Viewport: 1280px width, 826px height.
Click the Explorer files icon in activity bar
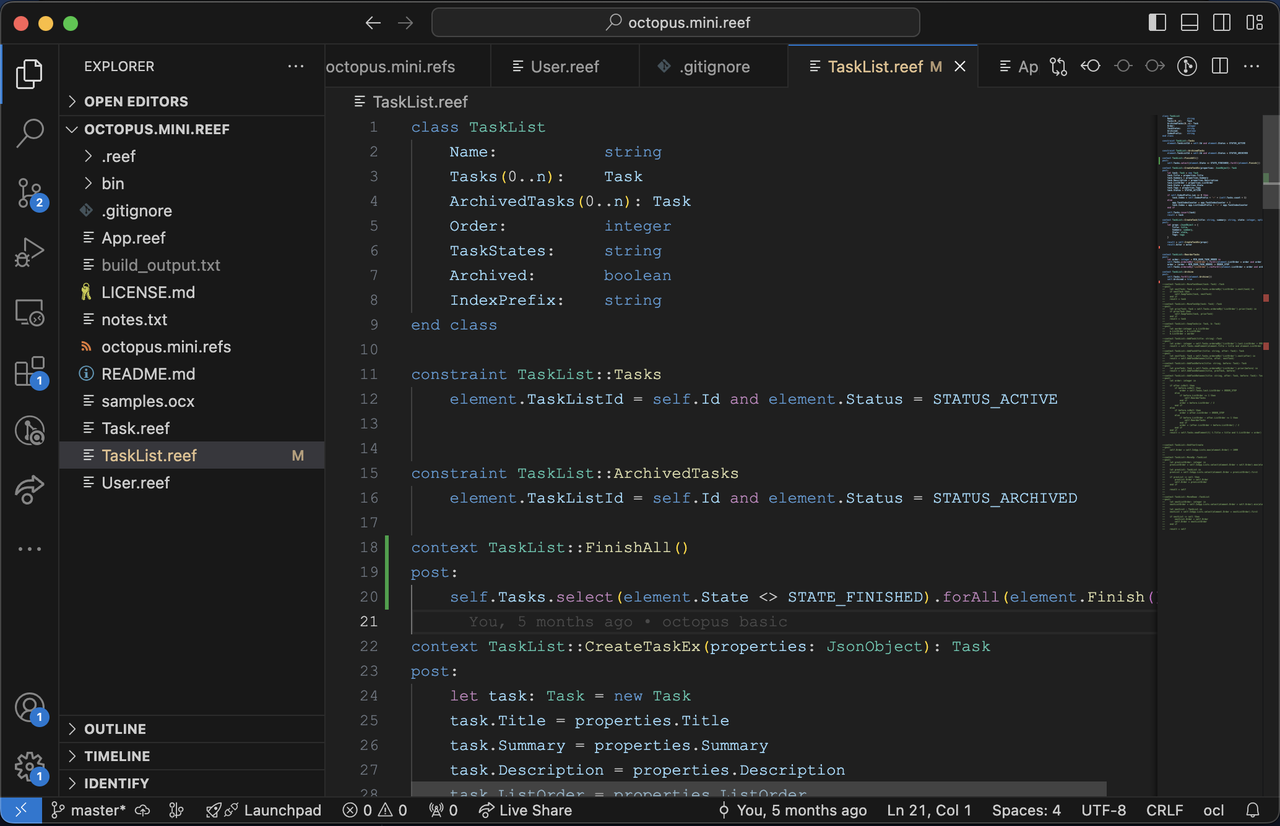[30, 73]
